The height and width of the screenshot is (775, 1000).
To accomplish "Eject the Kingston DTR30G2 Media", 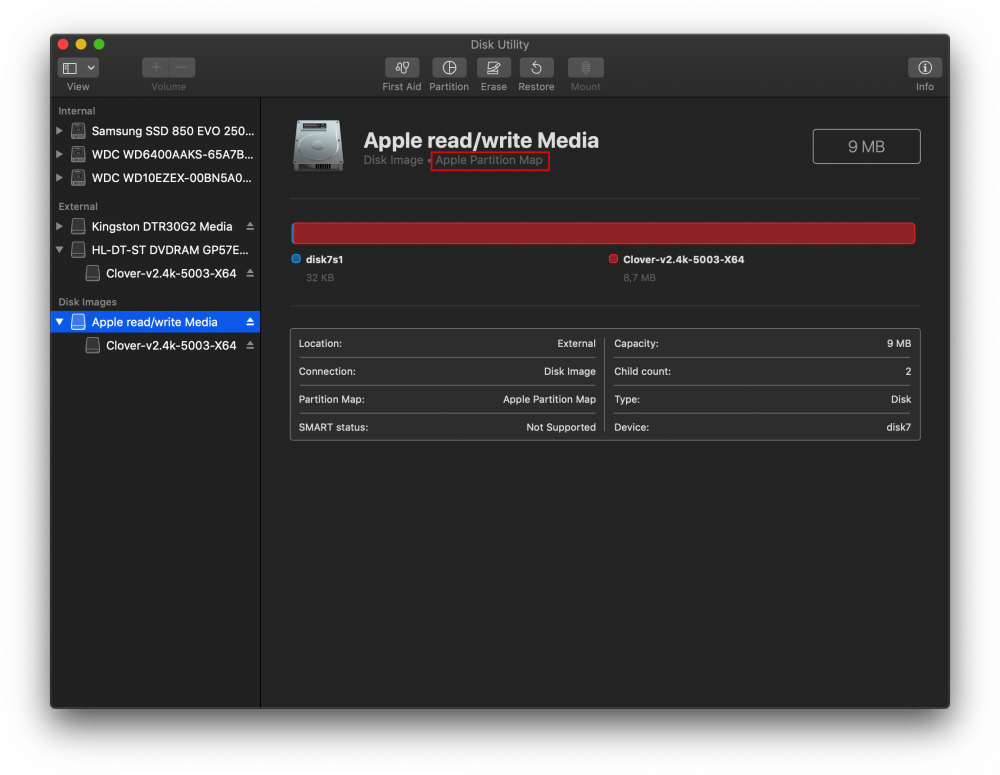I will coord(250,226).
